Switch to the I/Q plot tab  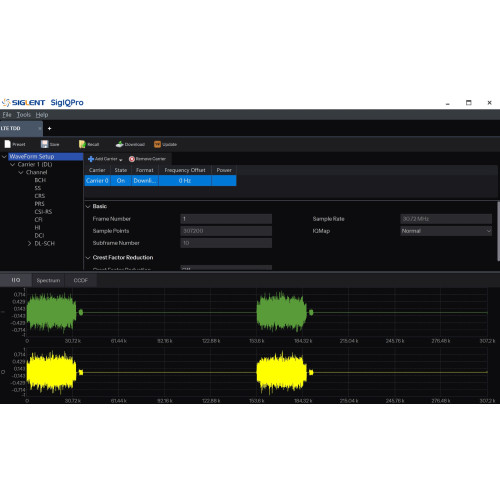coord(16,280)
